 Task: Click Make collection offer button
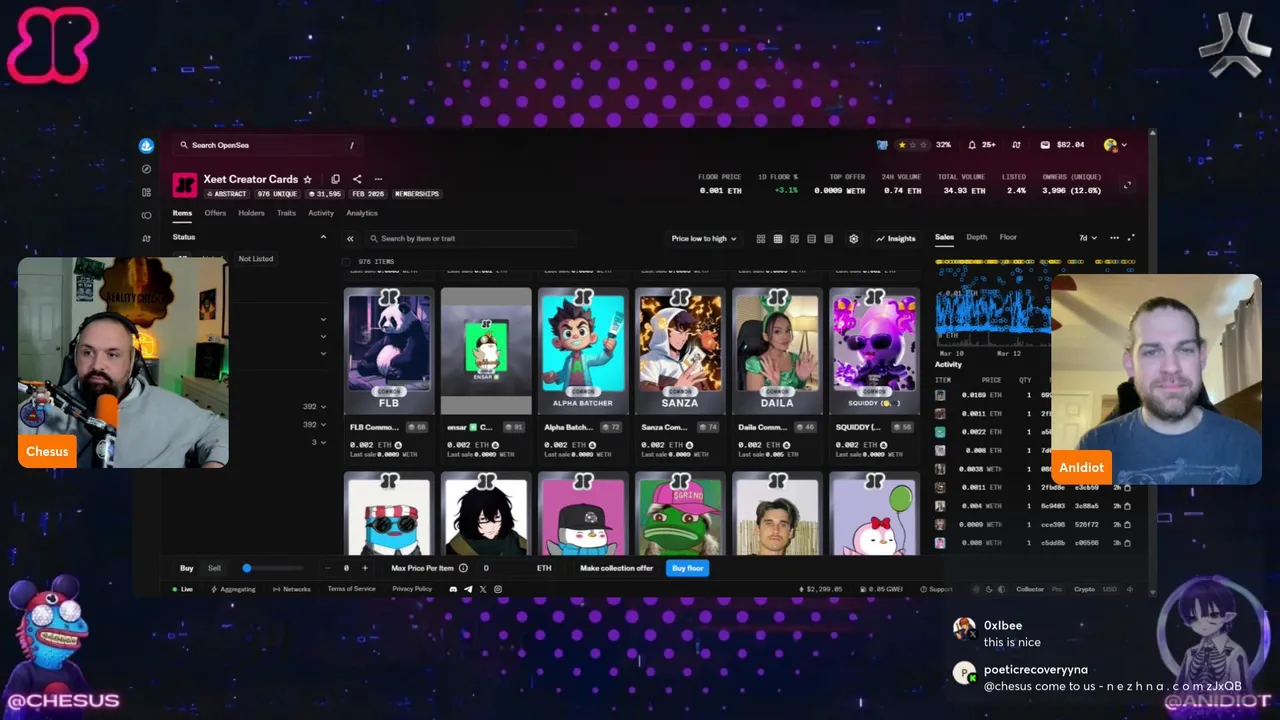[x=616, y=568]
